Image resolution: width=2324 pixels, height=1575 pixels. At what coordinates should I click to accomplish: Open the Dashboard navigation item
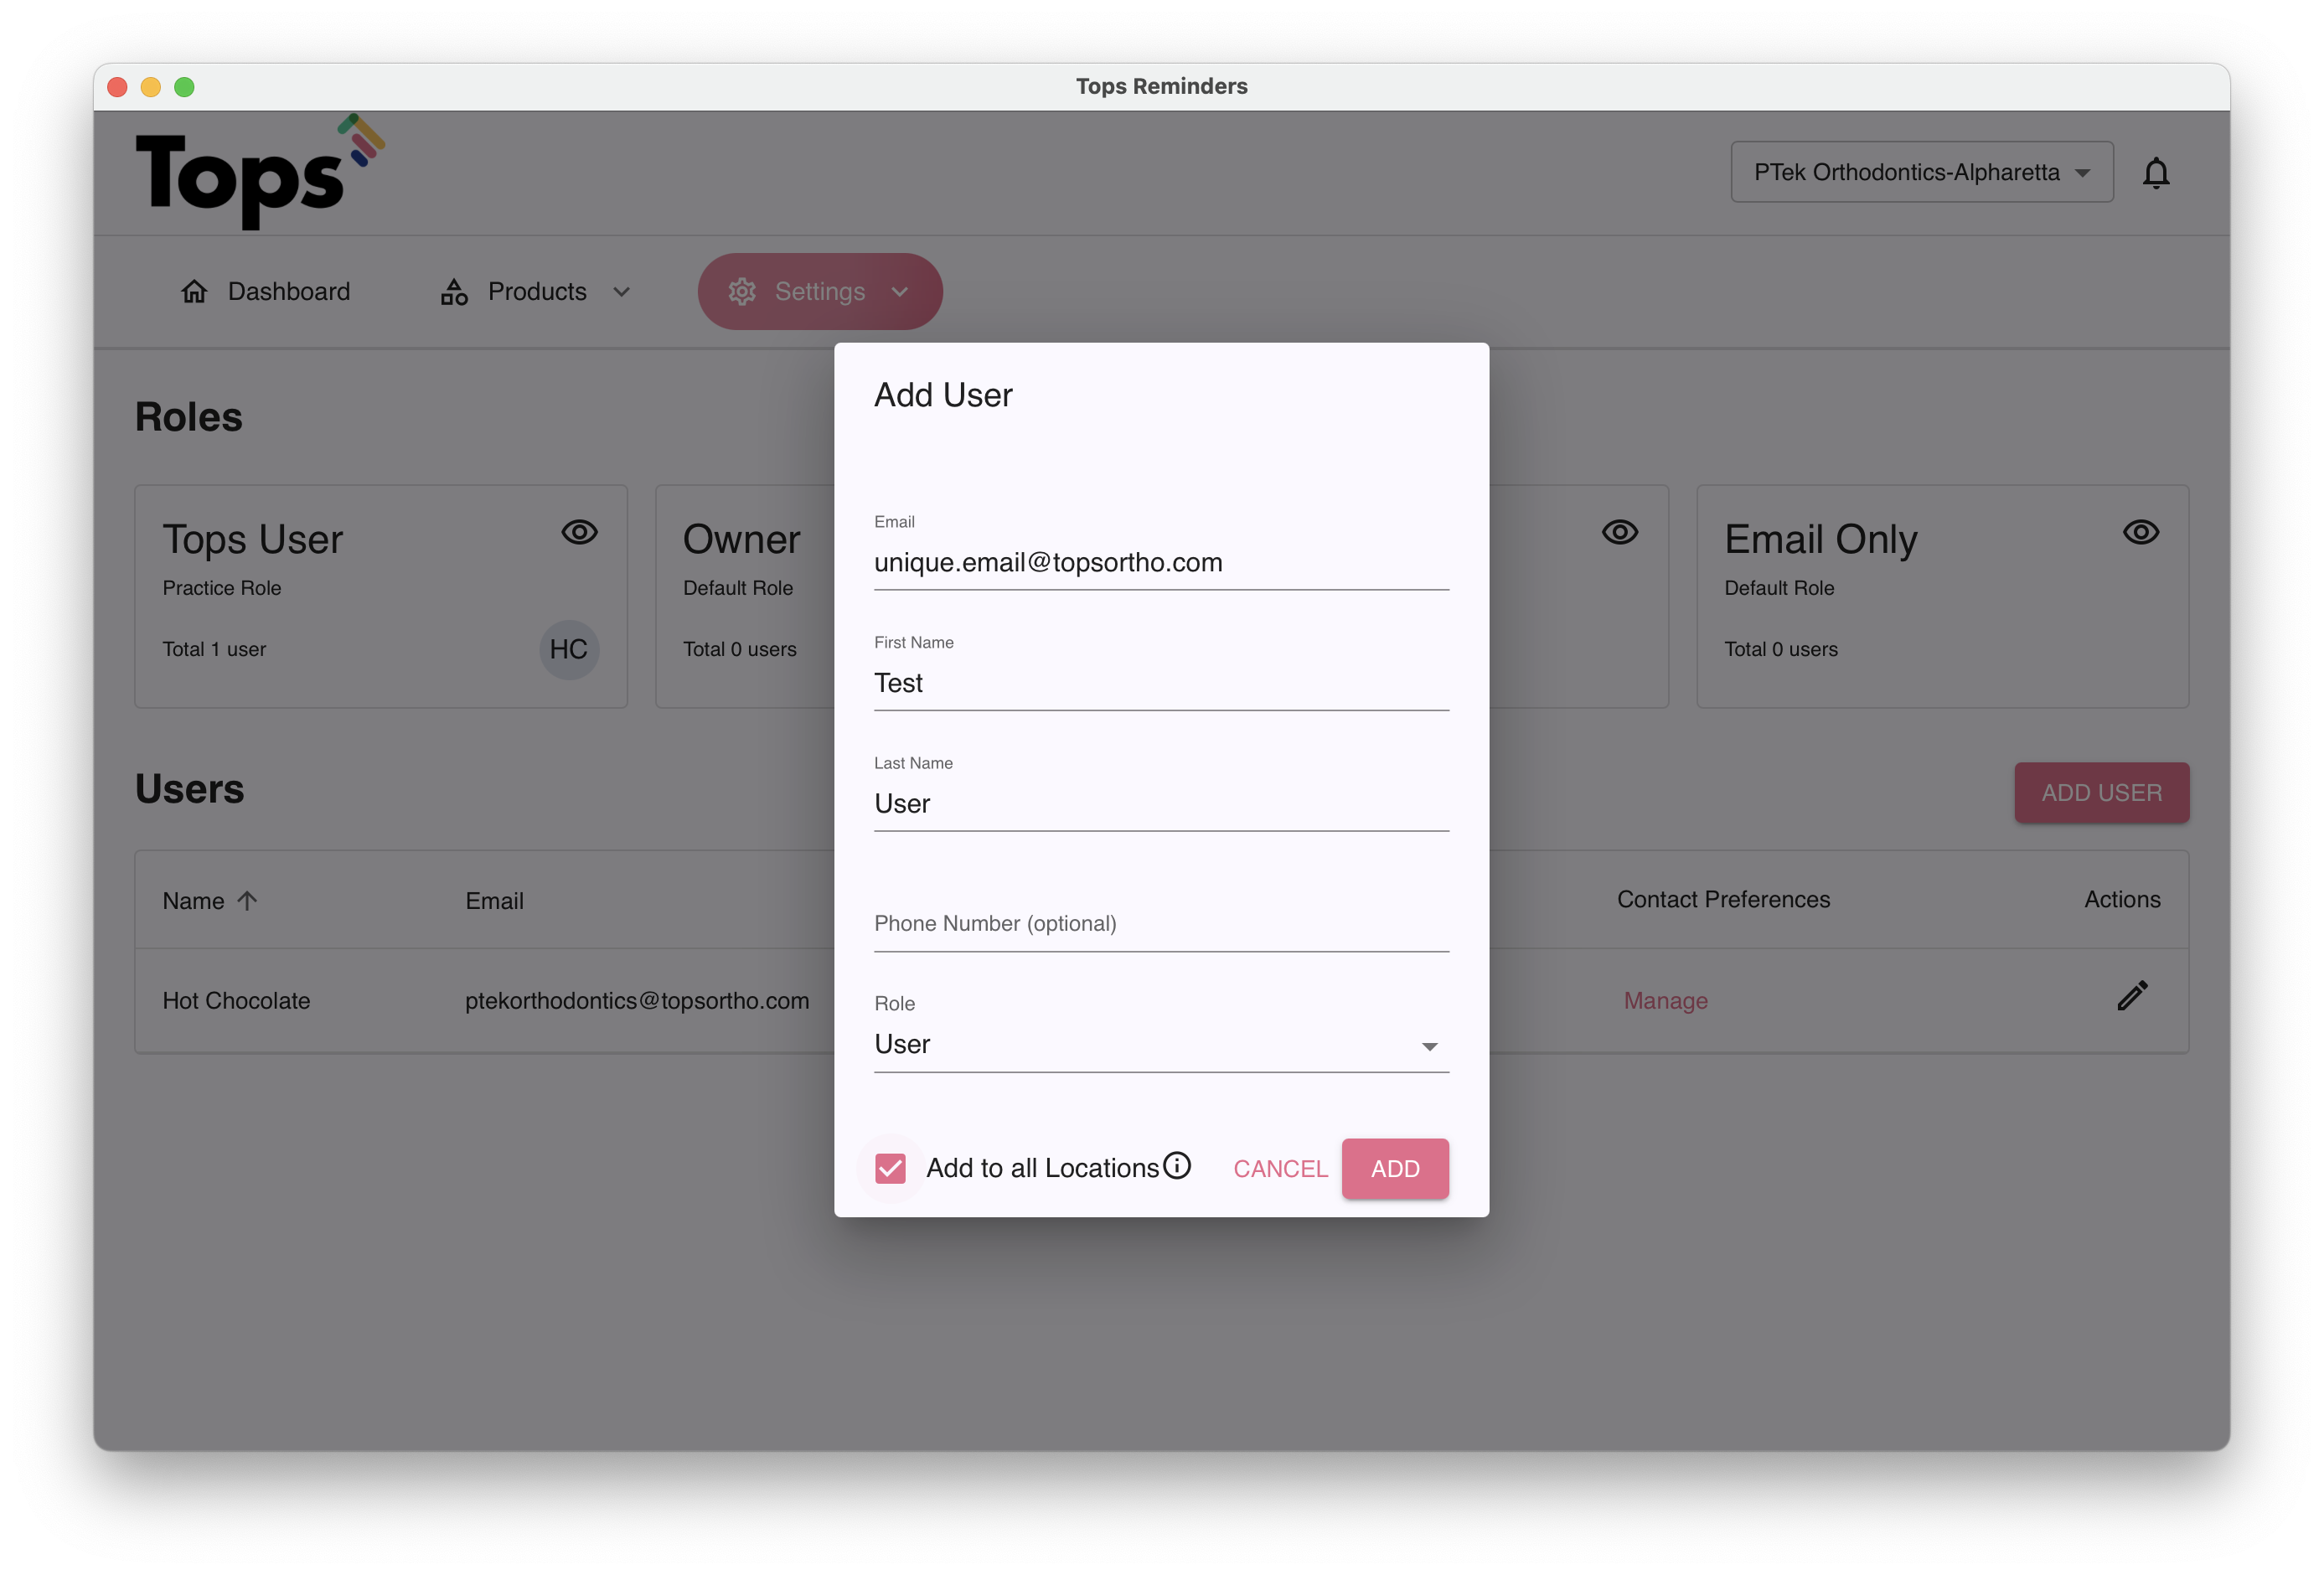pyautogui.click(x=266, y=291)
